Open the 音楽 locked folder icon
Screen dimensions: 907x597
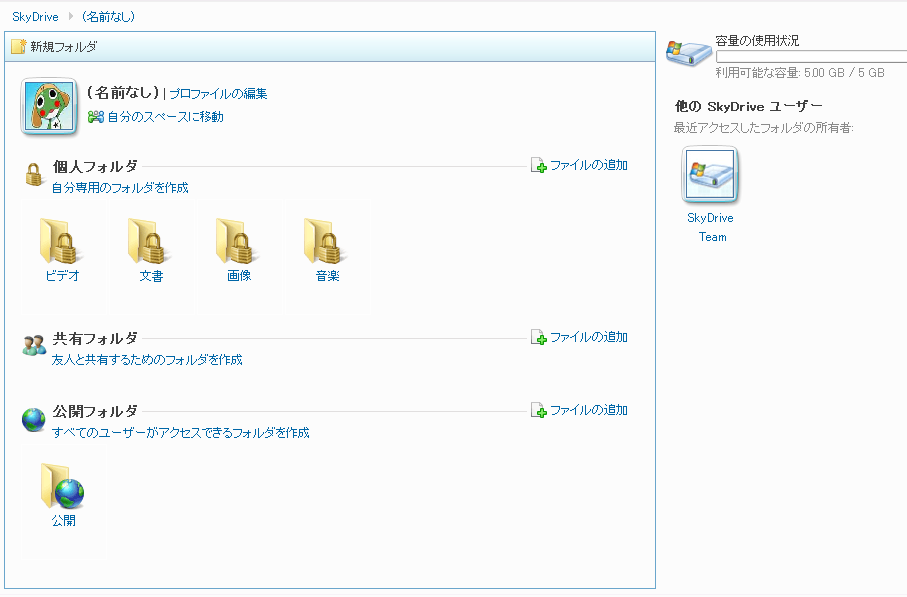coord(326,241)
